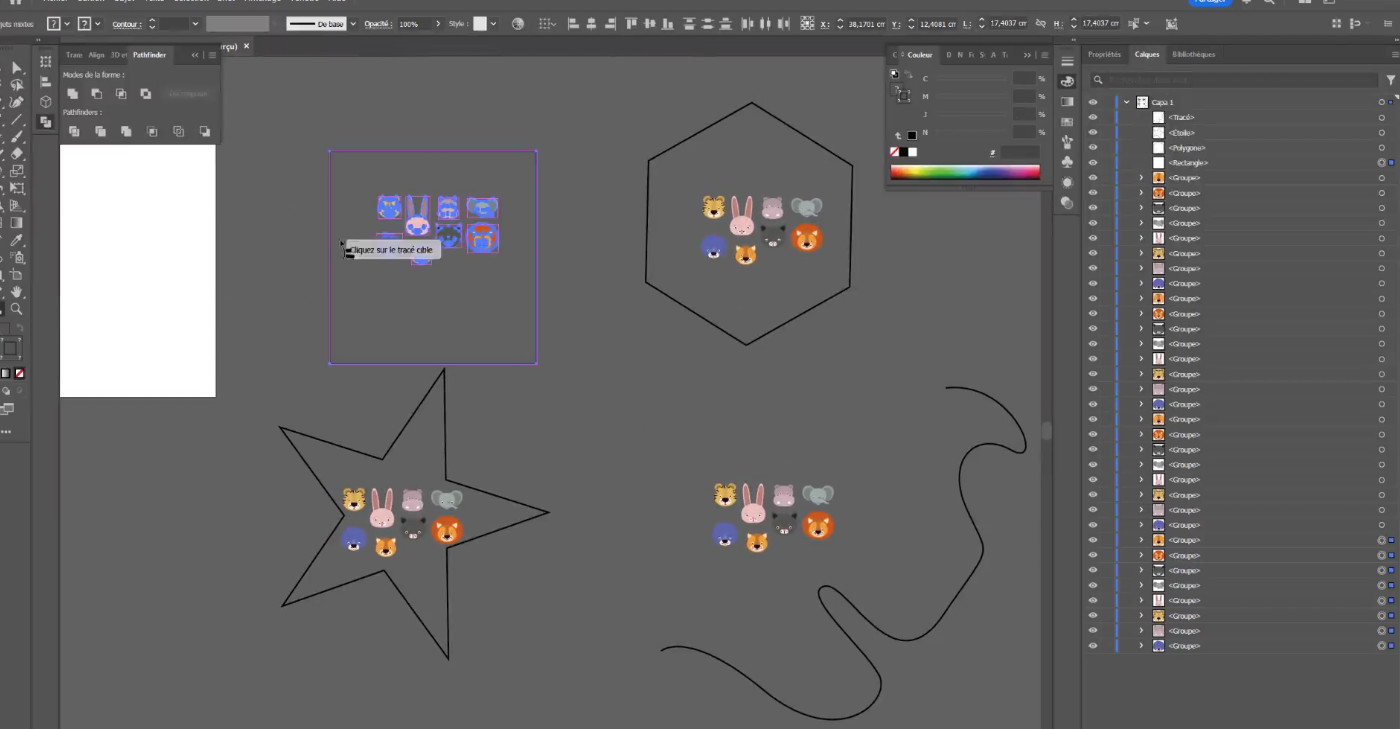Click the Opacité label link
This screenshot has width=1400, height=729.
click(x=378, y=24)
